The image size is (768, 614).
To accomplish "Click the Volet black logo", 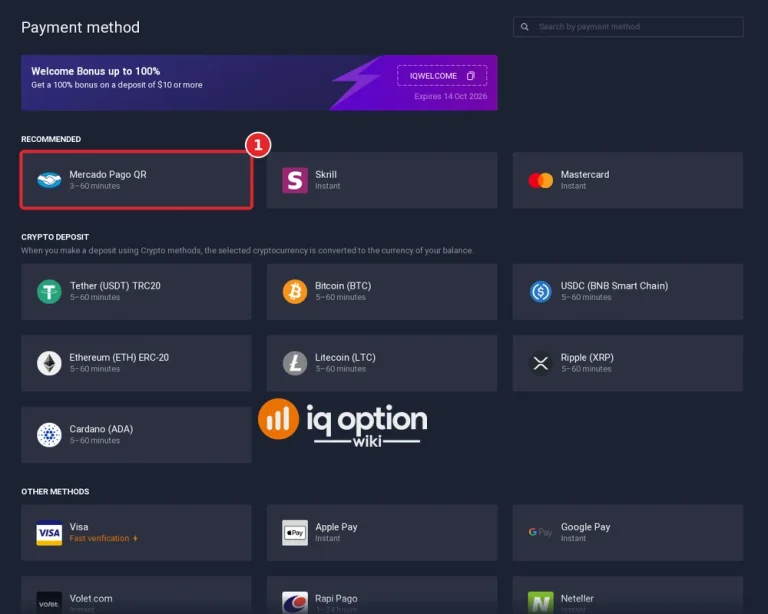I will point(49,603).
